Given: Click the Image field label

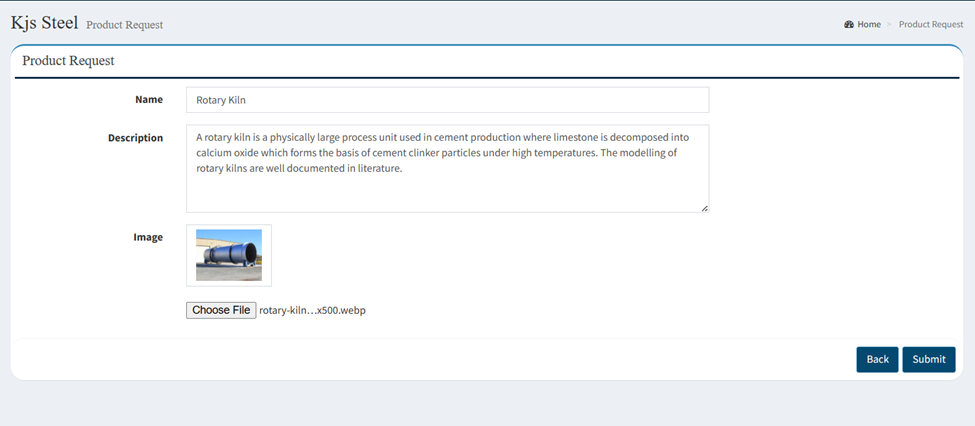Looking at the screenshot, I should pos(148,237).
